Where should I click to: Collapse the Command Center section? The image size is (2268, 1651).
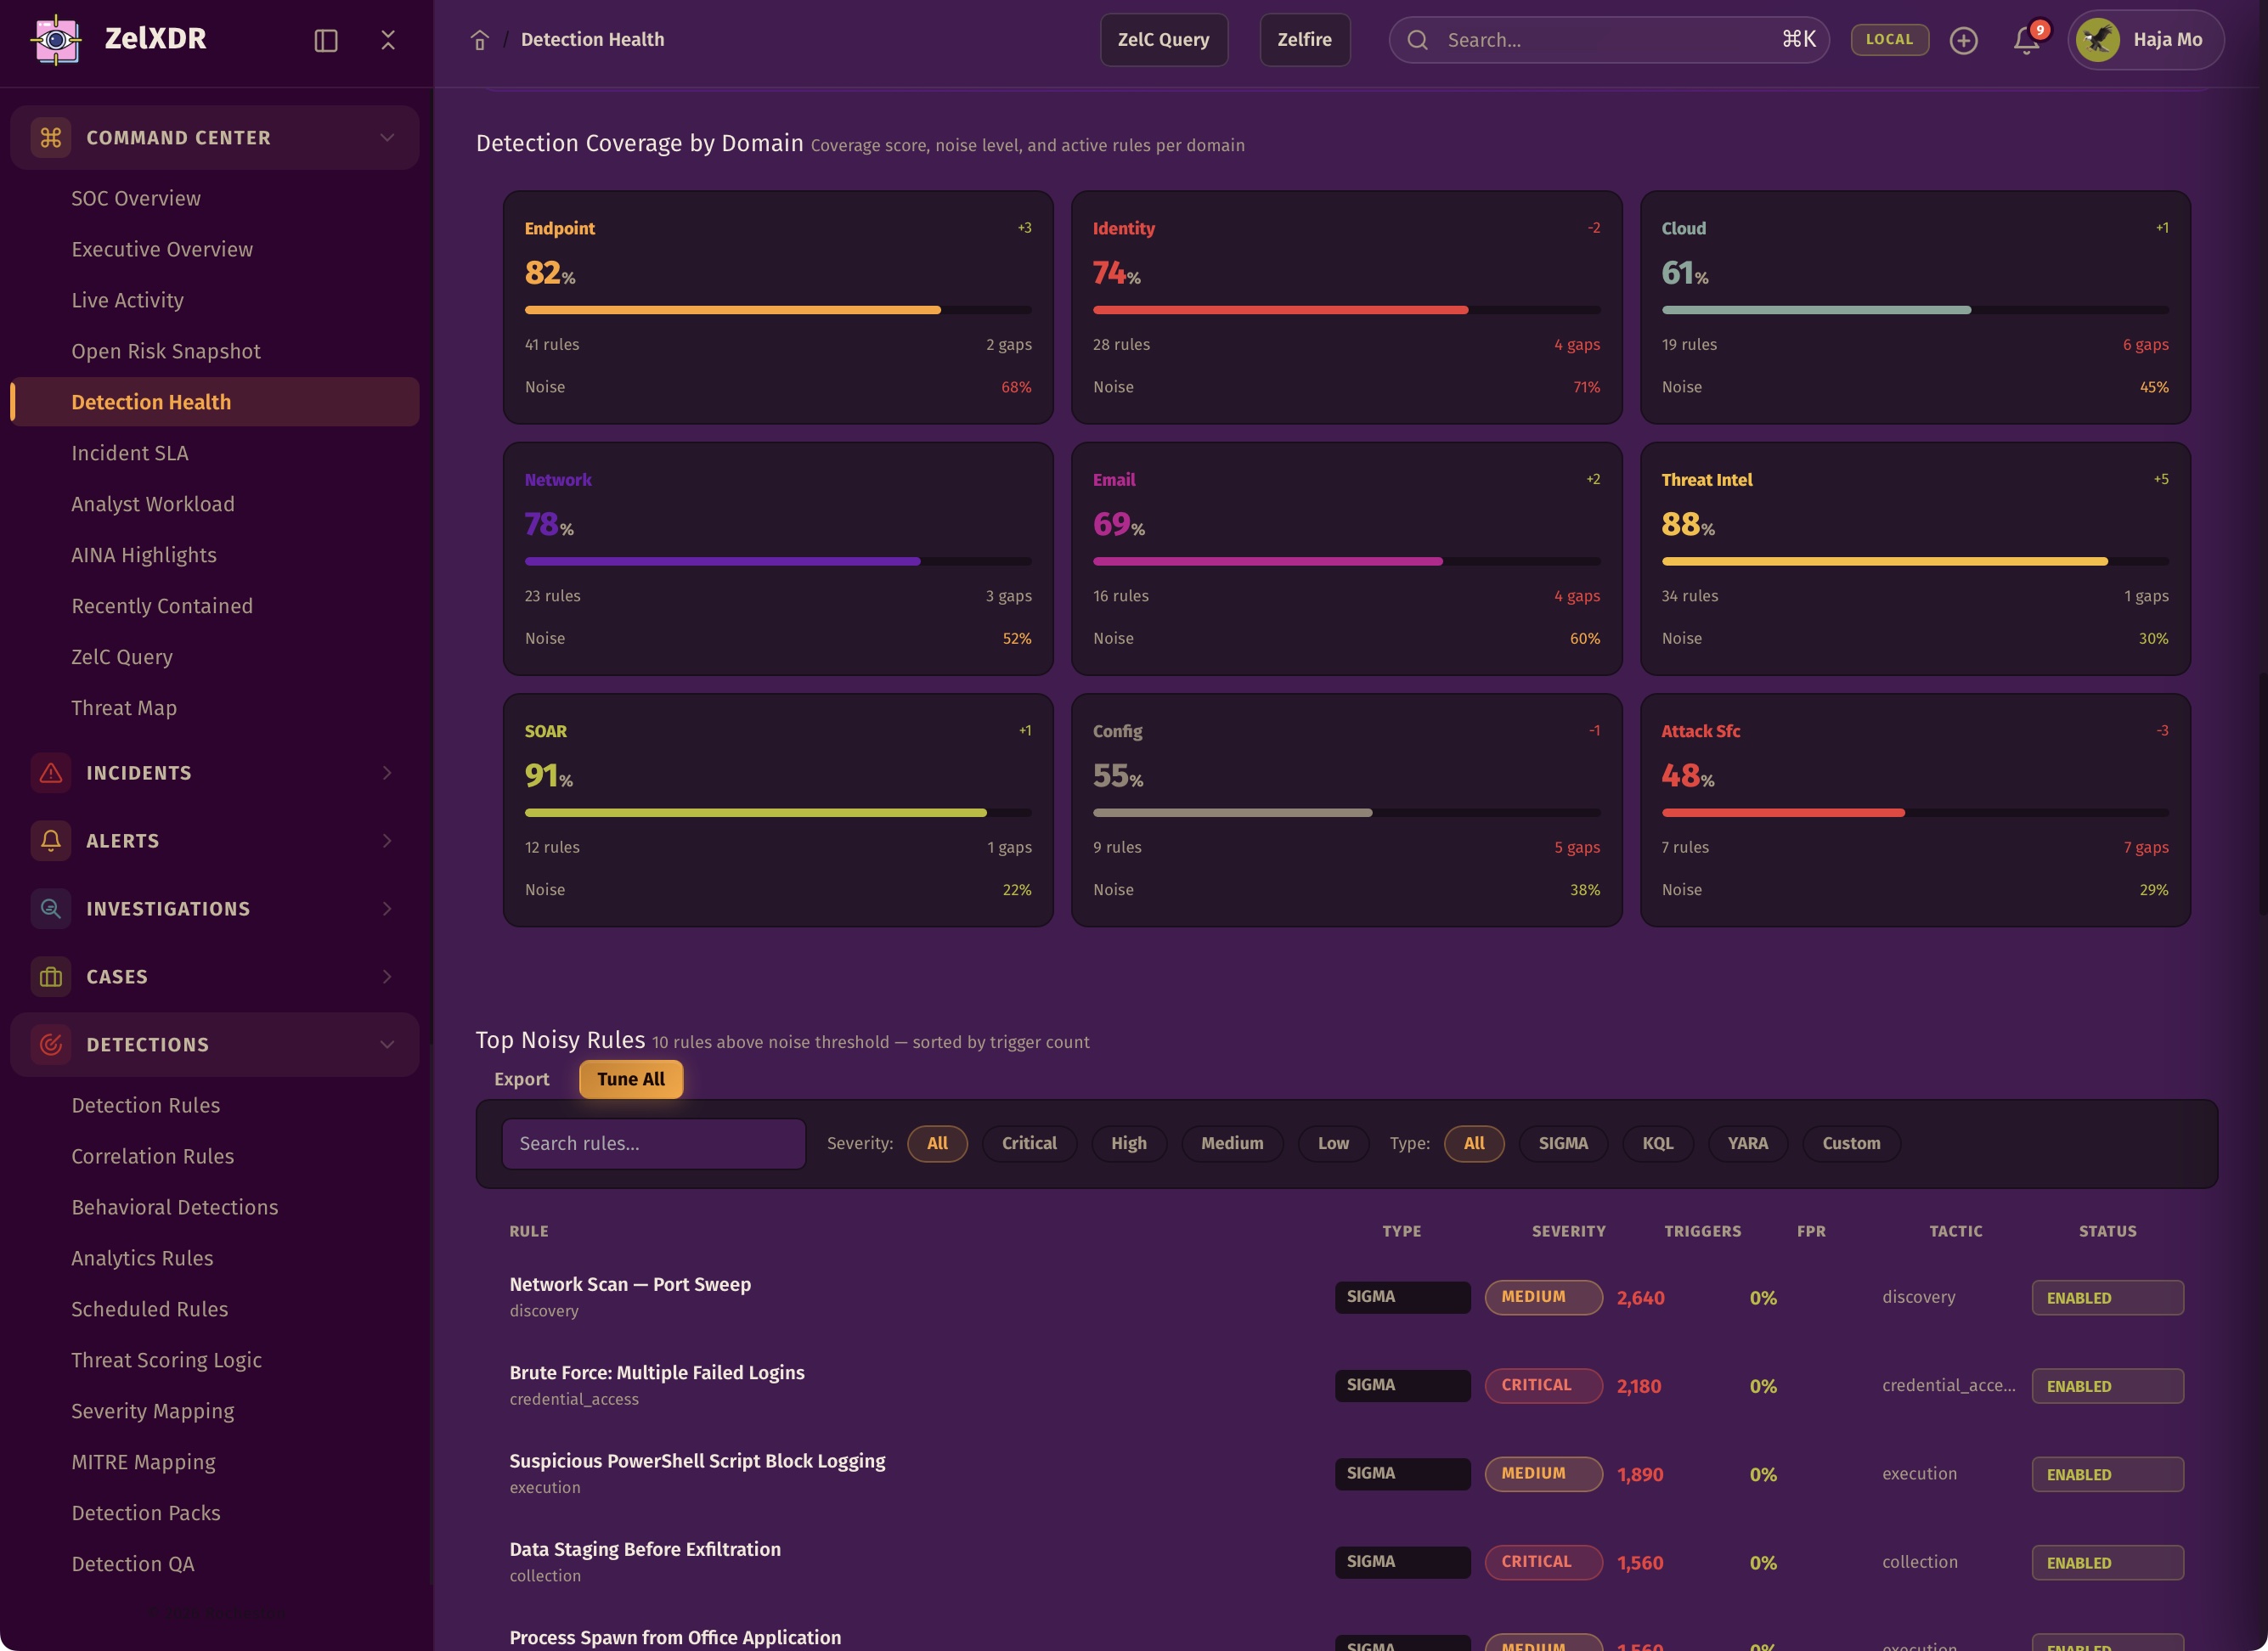387,138
